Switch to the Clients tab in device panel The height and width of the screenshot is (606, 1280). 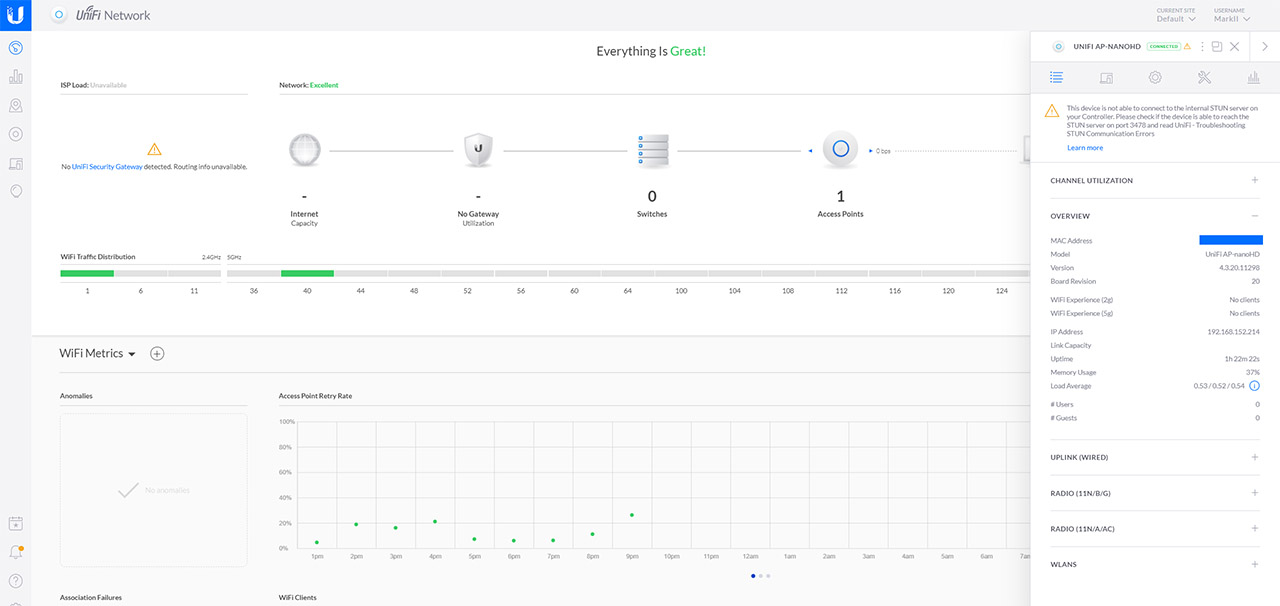tap(1106, 77)
